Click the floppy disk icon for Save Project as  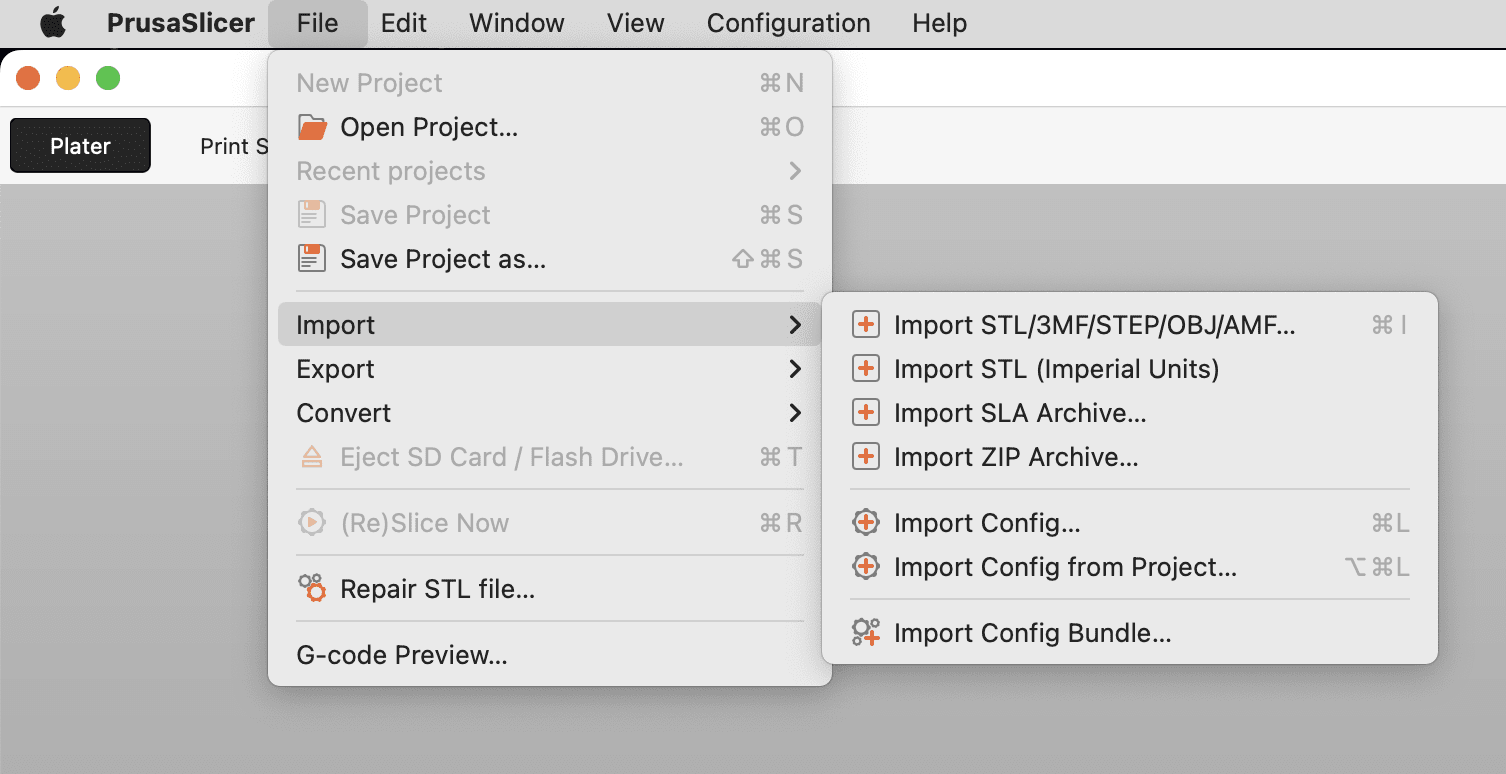coord(313,259)
